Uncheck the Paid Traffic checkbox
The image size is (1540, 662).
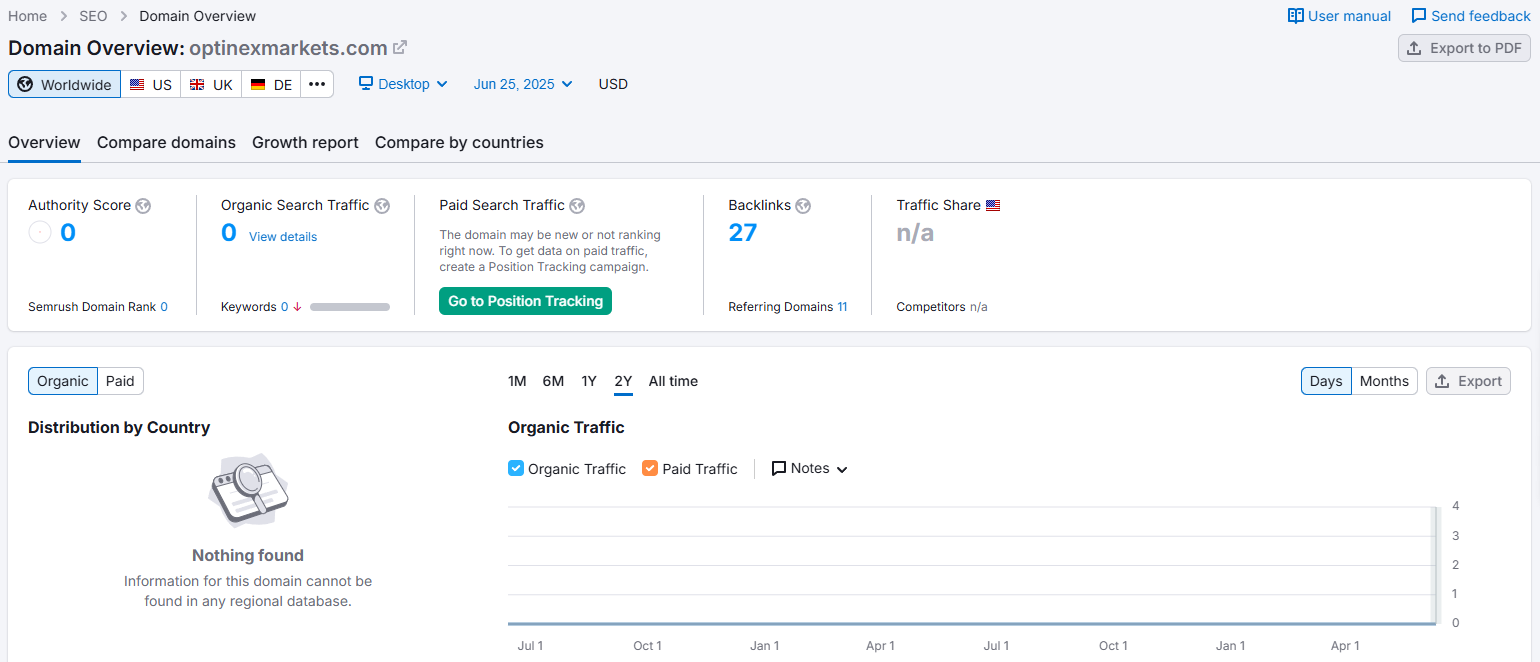tap(650, 468)
